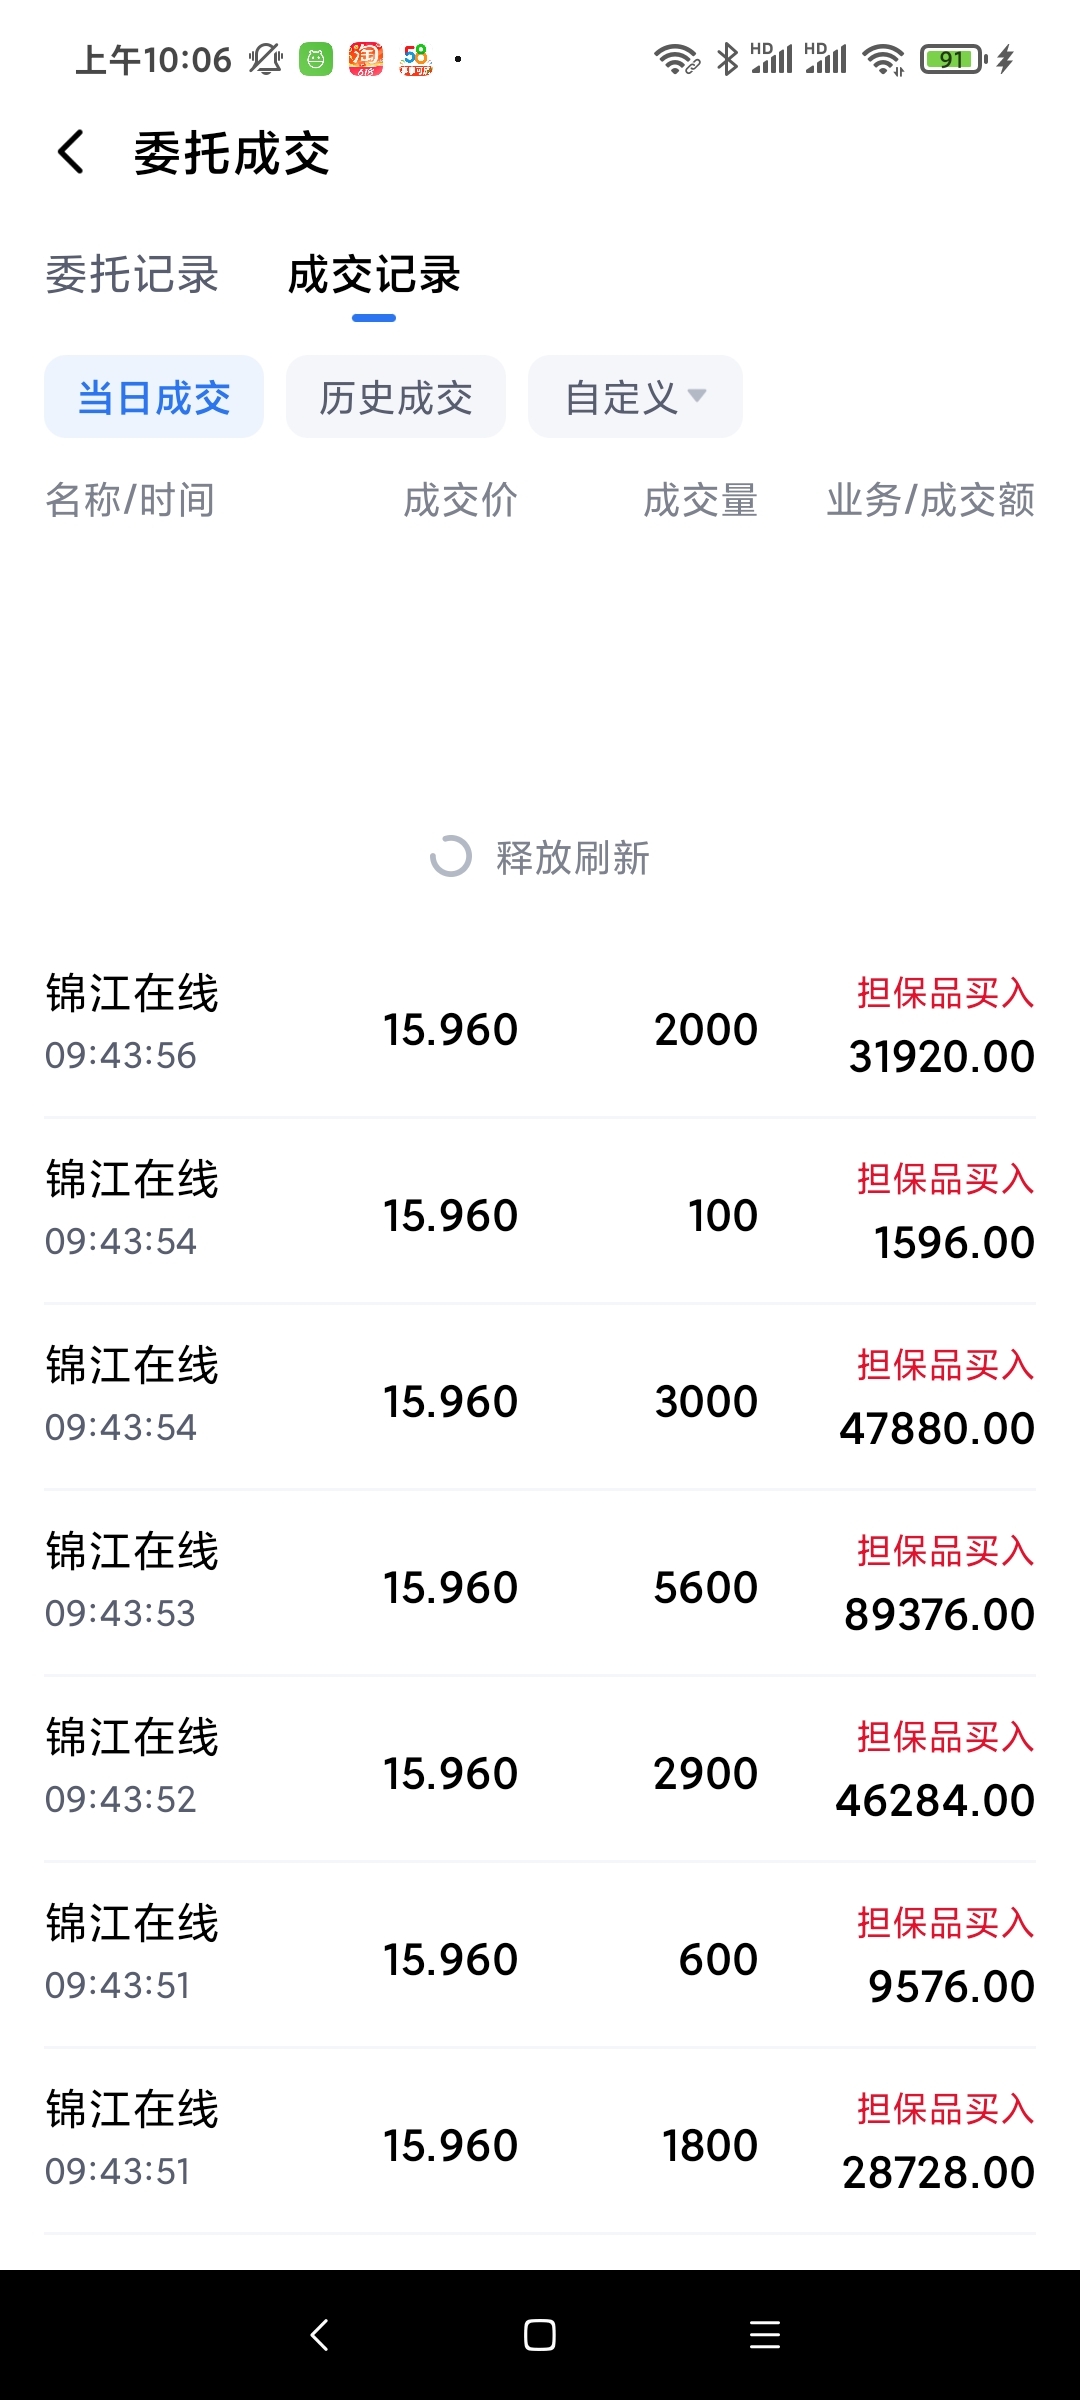Tap the 58 app notification icon
This screenshot has height=2400, width=1080.
coord(416,59)
